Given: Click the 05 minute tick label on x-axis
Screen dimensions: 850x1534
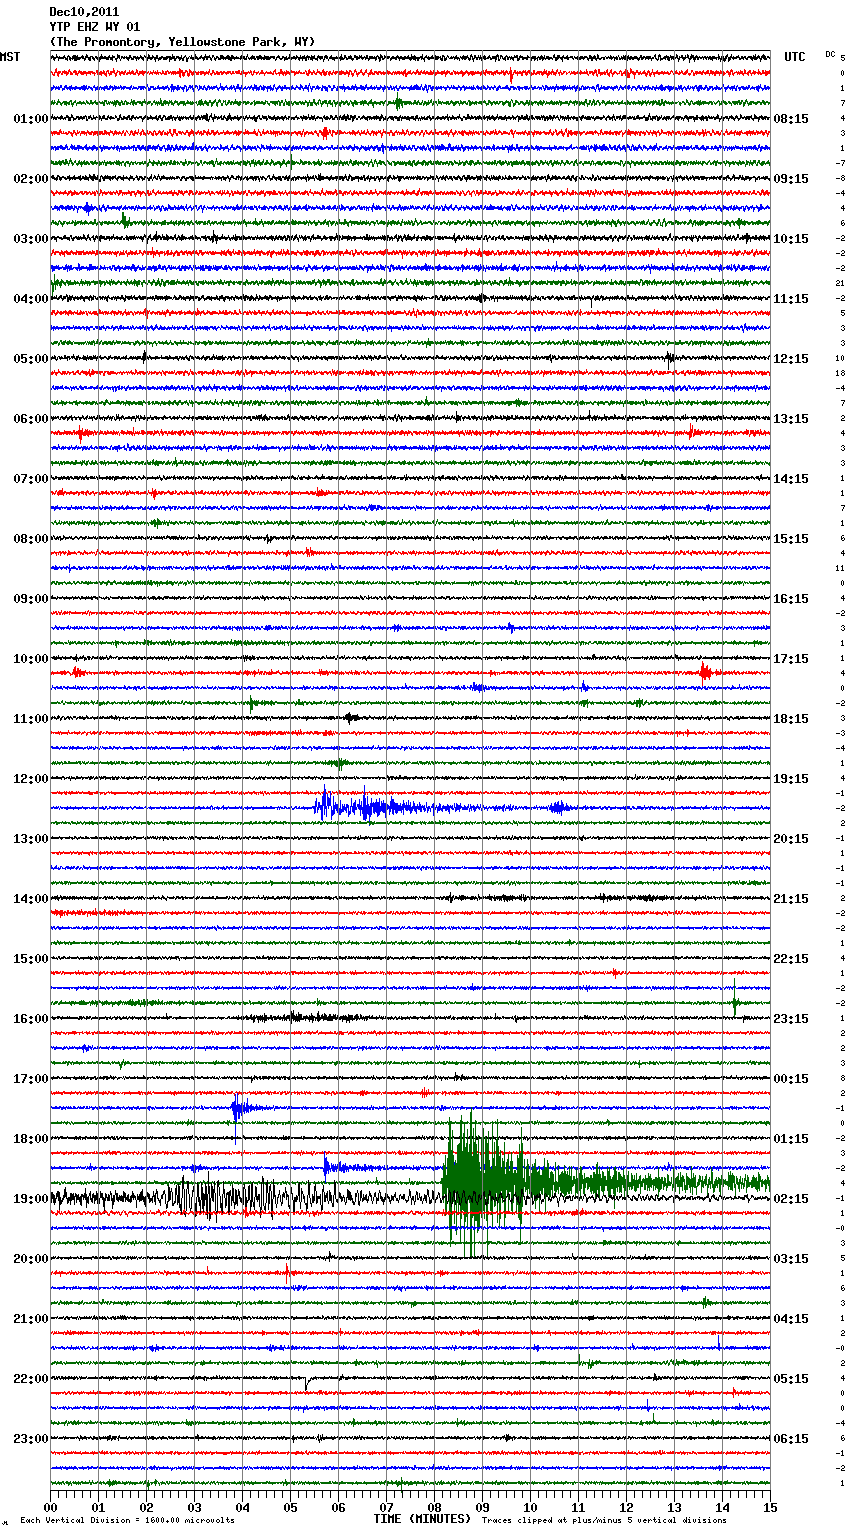Looking at the screenshot, I should (290, 1507).
